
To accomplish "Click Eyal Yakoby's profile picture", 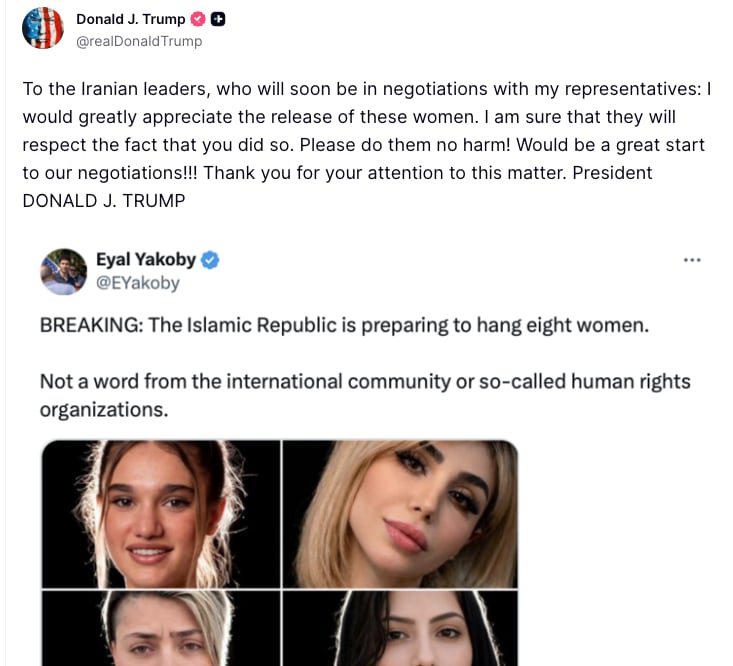I will 64,272.
